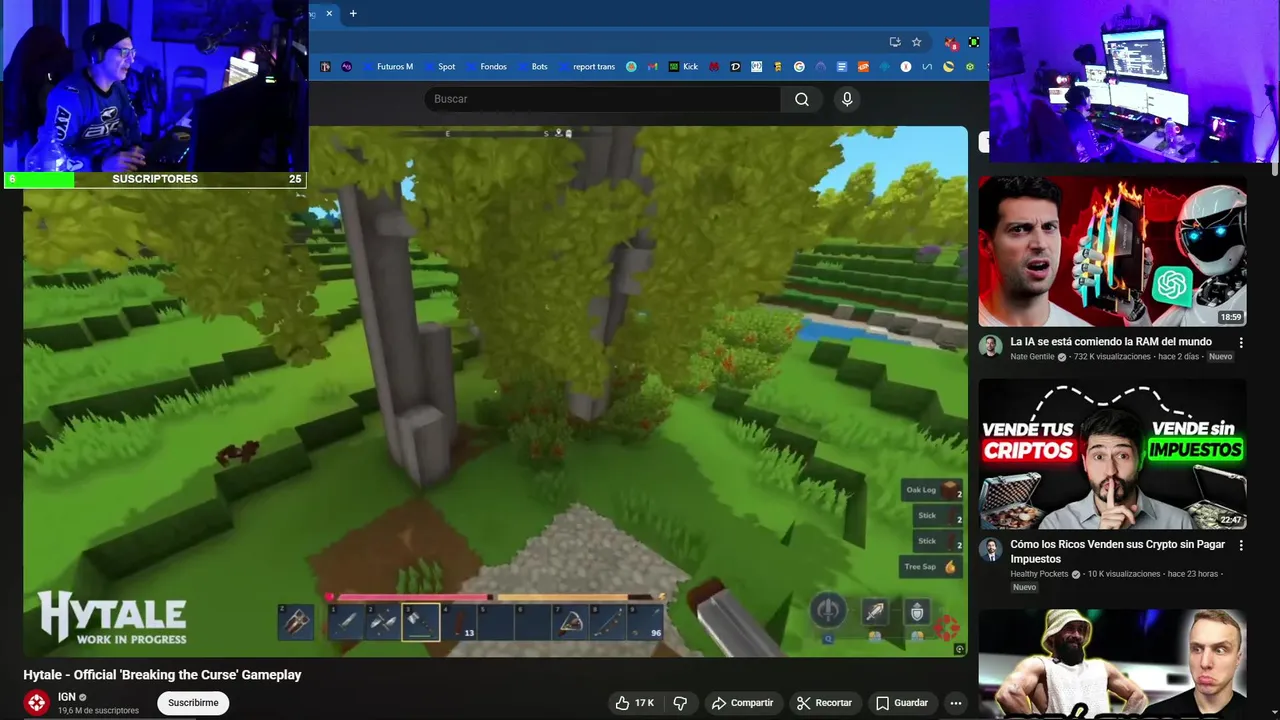
Task: Bookmark this page with the star icon
Action: pyautogui.click(x=917, y=42)
